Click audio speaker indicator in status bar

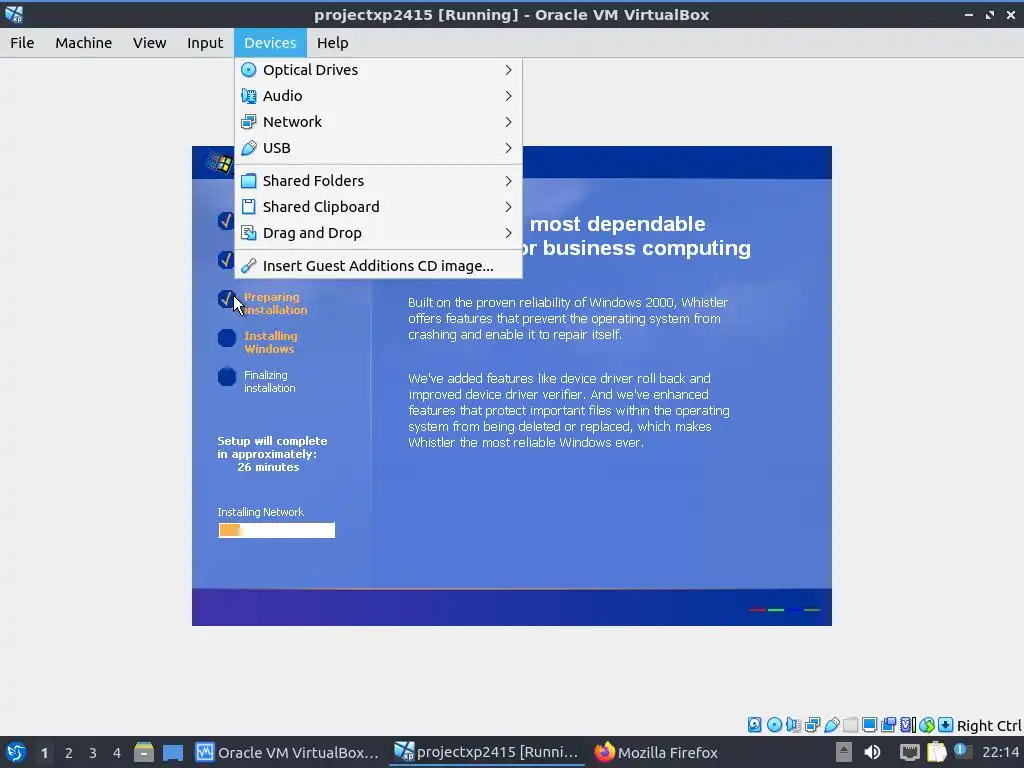(x=793, y=724)
